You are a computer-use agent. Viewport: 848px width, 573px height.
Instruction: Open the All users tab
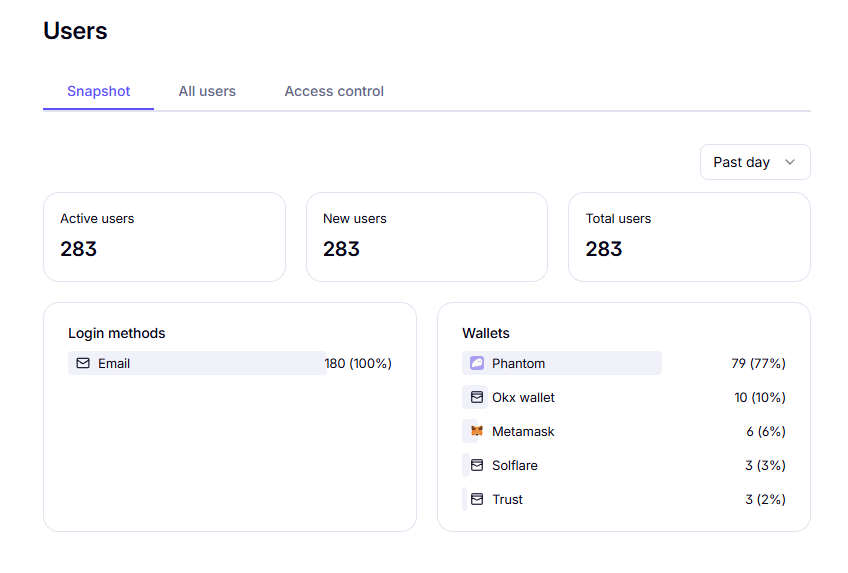[x=207, y=91]
